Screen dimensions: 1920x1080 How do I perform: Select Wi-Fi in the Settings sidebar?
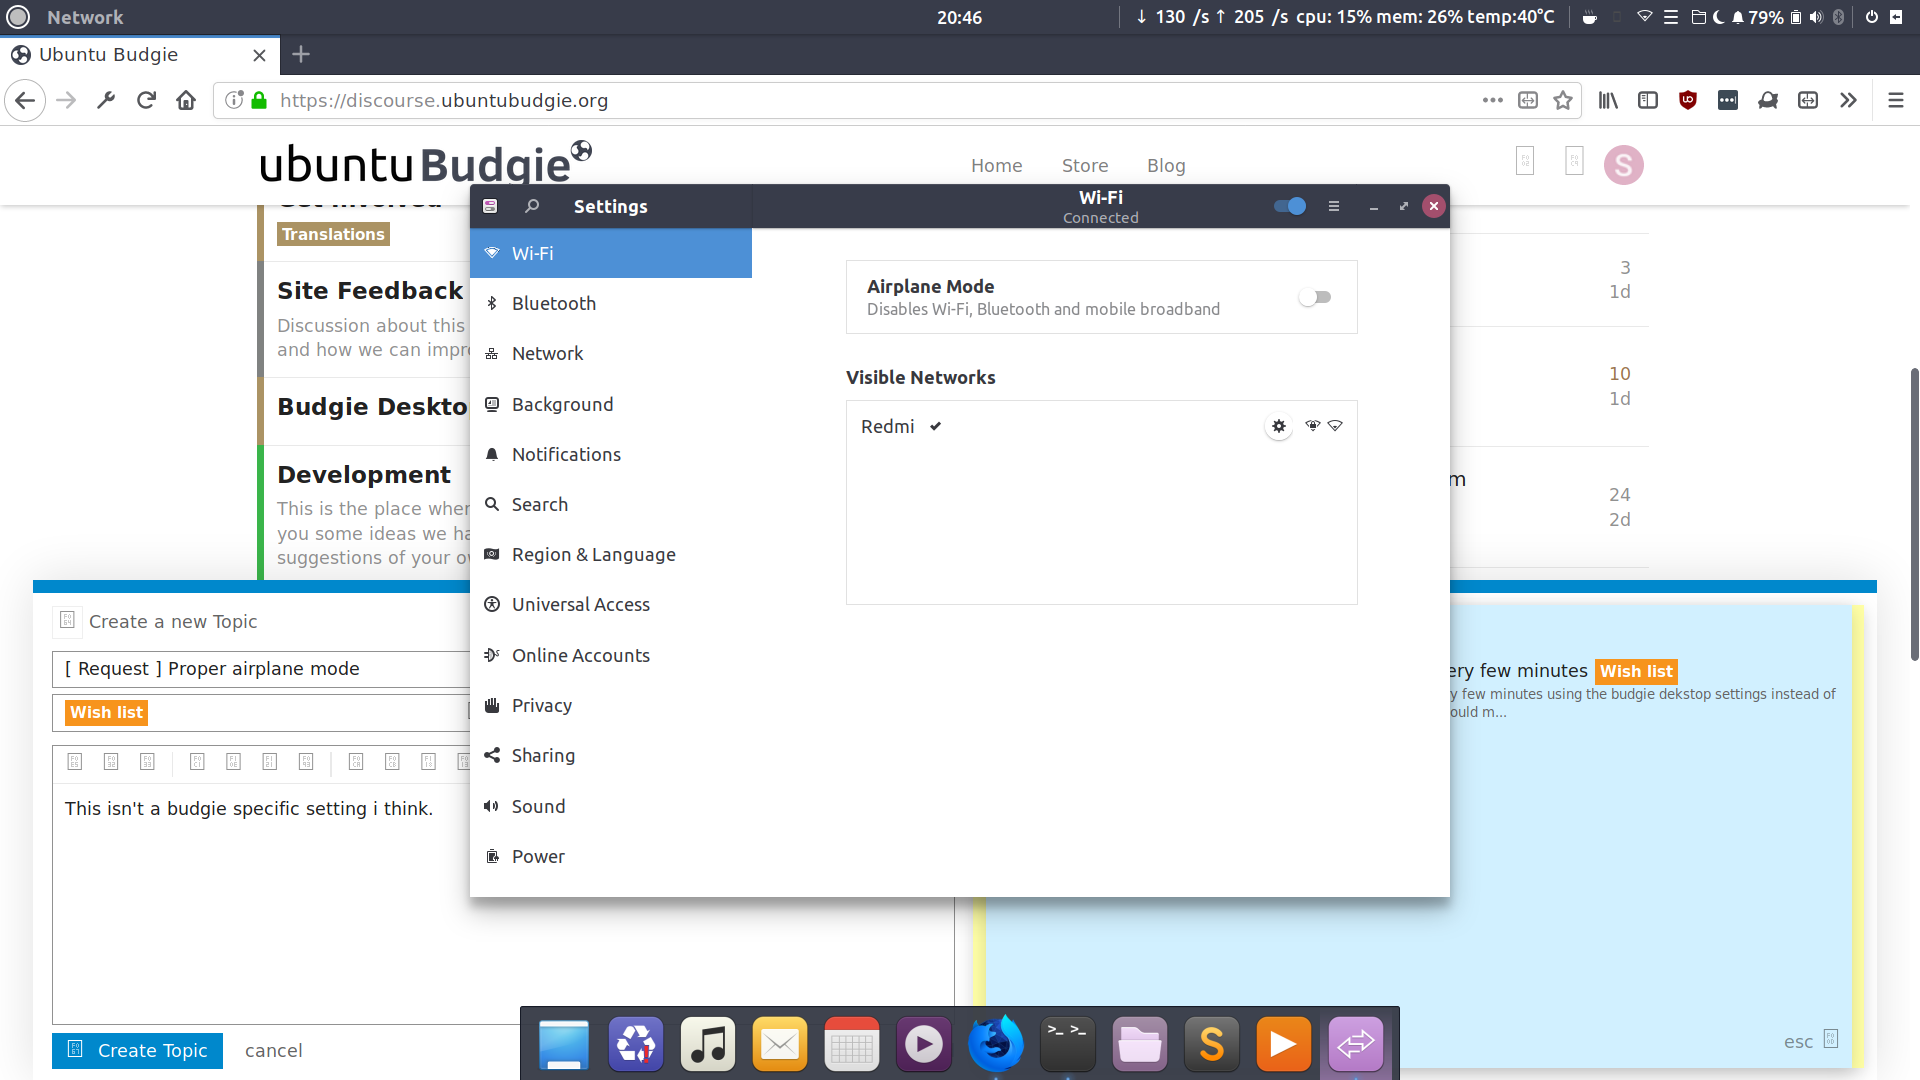point(611,253)
